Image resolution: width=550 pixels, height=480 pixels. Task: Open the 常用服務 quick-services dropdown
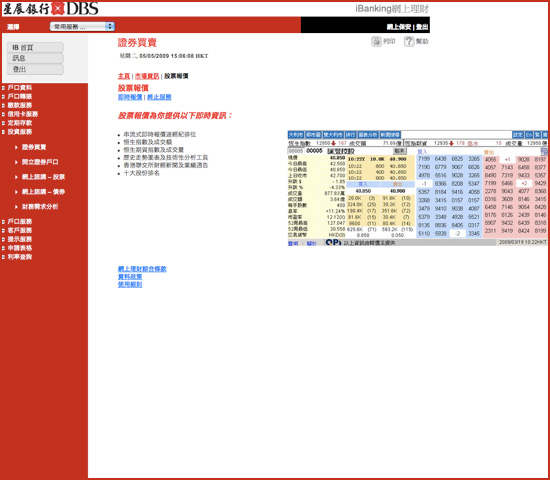[x=82, y=26]
